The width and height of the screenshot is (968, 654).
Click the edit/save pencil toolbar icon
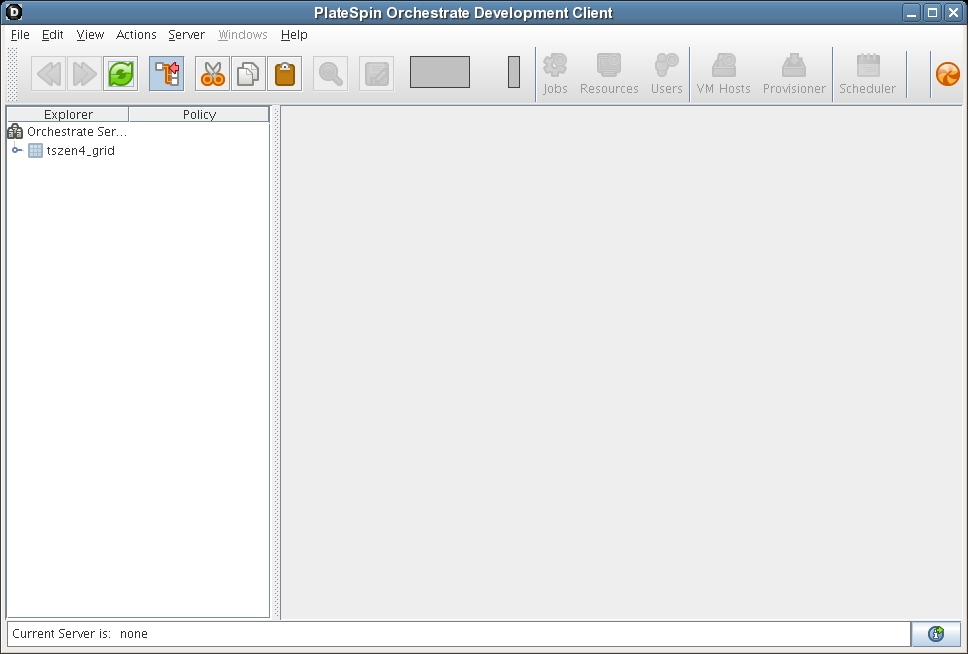click(377, 74)
